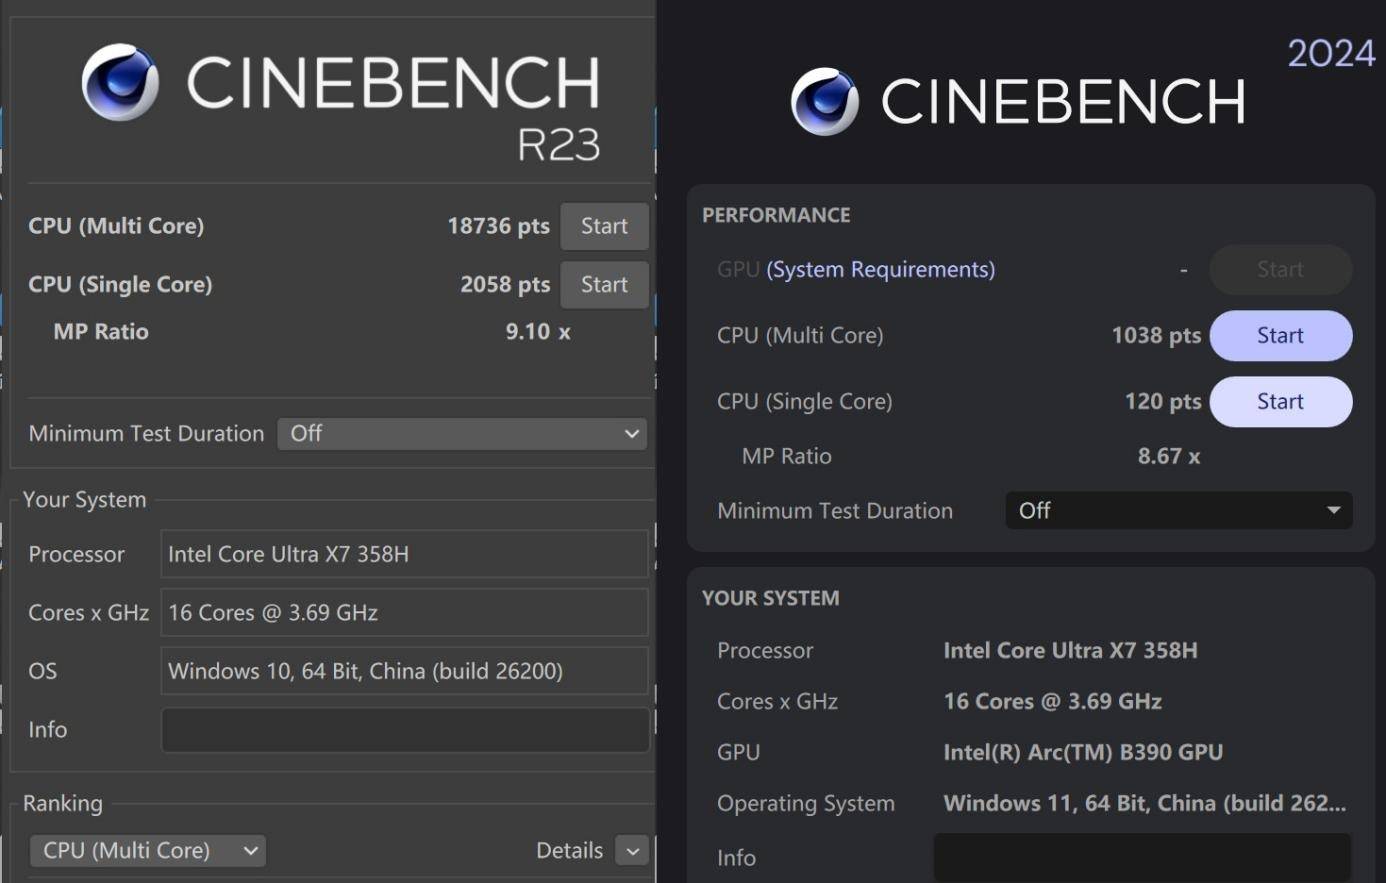Screen dimensions: 1386x883
Task: Start the Cinebench 2024 CPU Single Core test
Action: (x=1281, y=401)
